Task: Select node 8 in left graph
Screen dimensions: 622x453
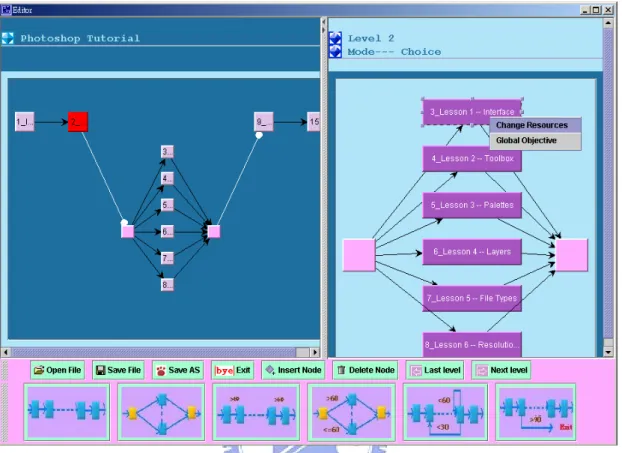Action: click(167, 284)
